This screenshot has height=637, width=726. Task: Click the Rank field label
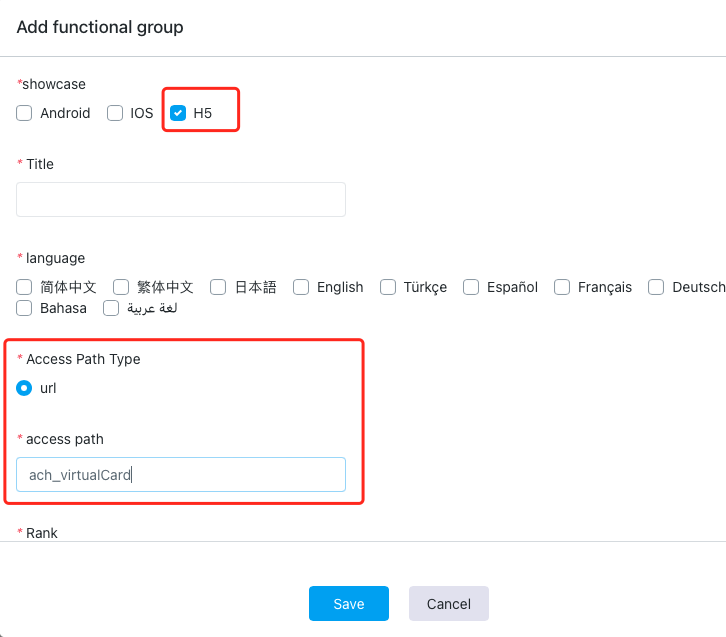pyautogui.click(x=42, y=533)
